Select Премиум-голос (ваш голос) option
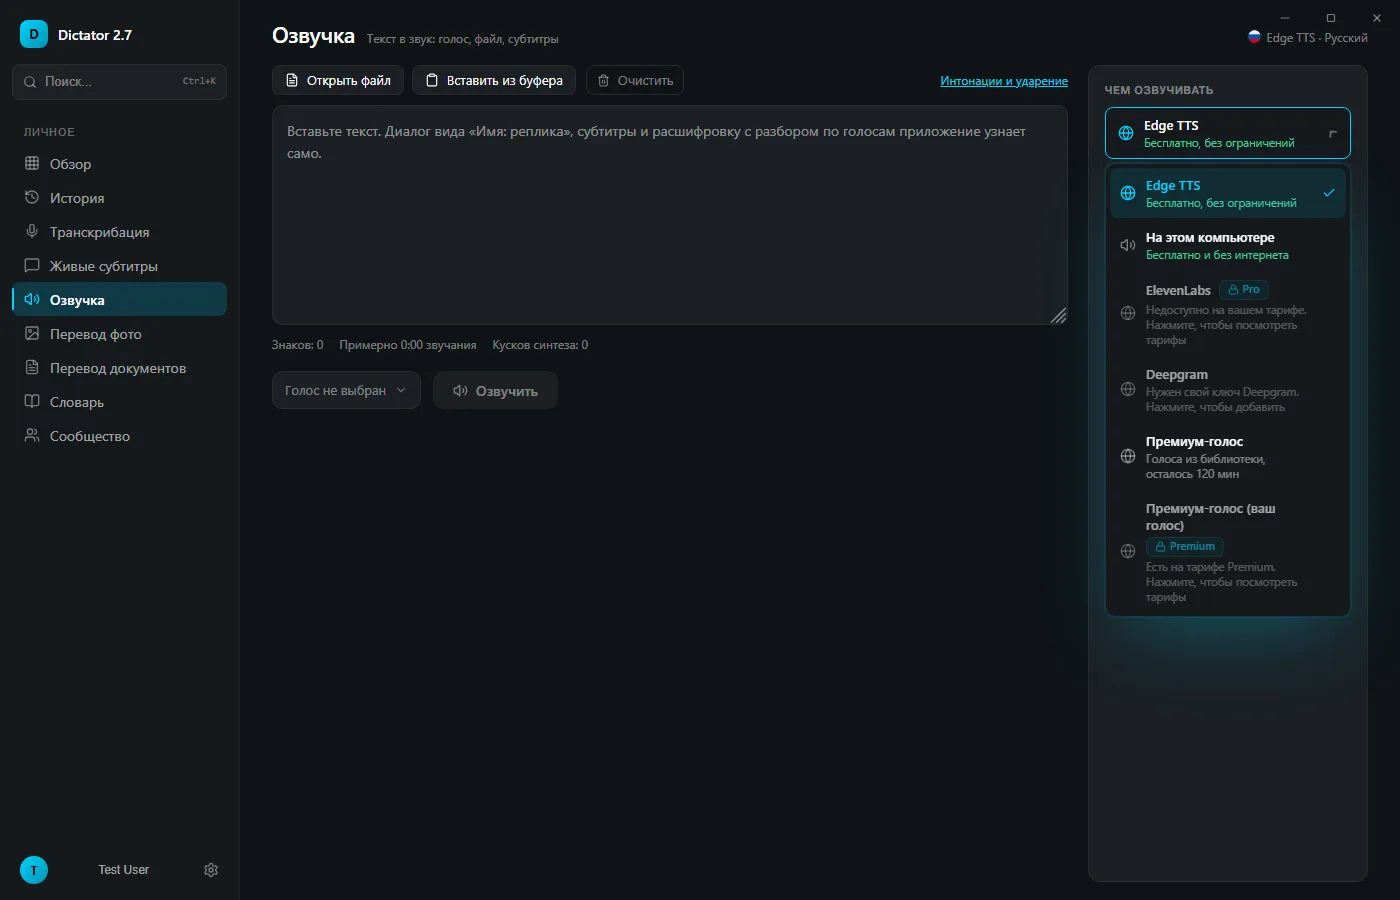 pos(1228,552)
